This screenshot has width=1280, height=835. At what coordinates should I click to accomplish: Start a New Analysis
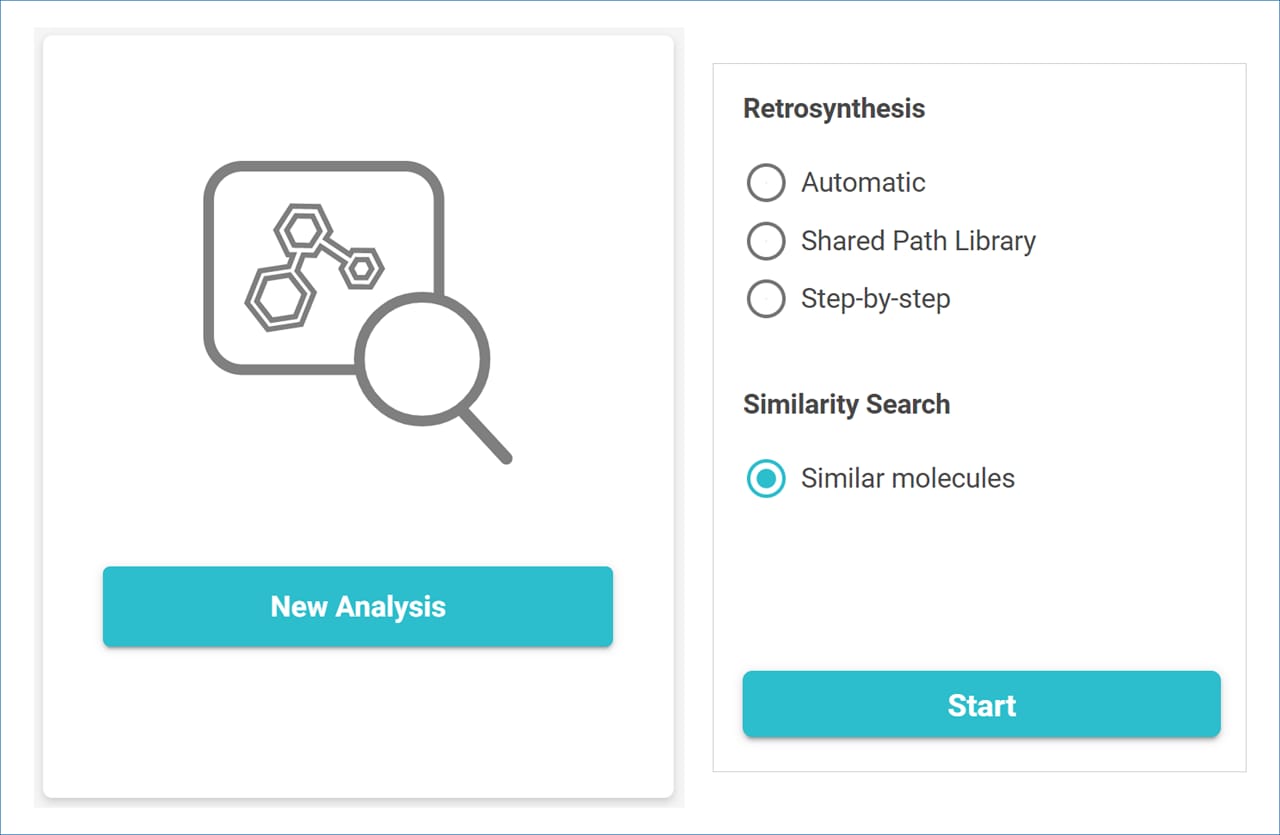click(x=357, y=606)
